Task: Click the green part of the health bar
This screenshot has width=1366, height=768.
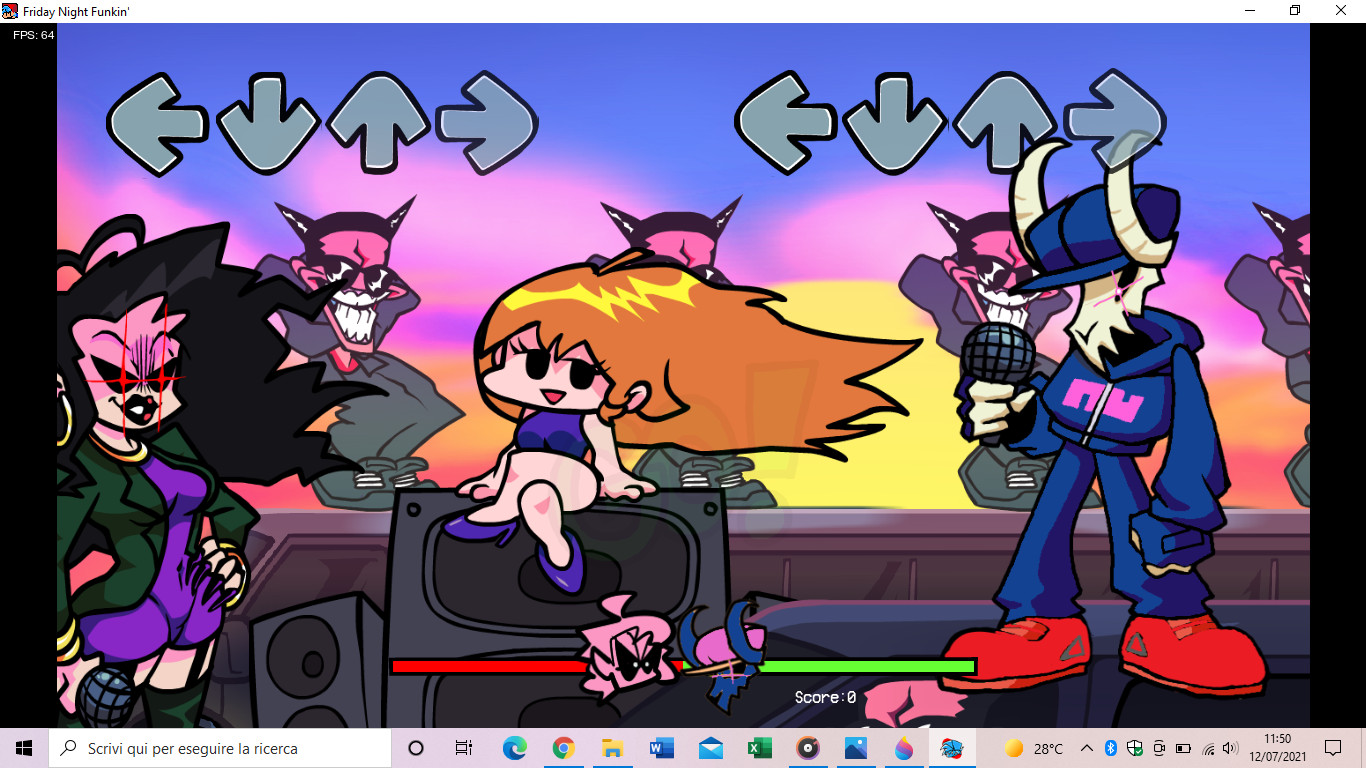Action: coord(870,666)
